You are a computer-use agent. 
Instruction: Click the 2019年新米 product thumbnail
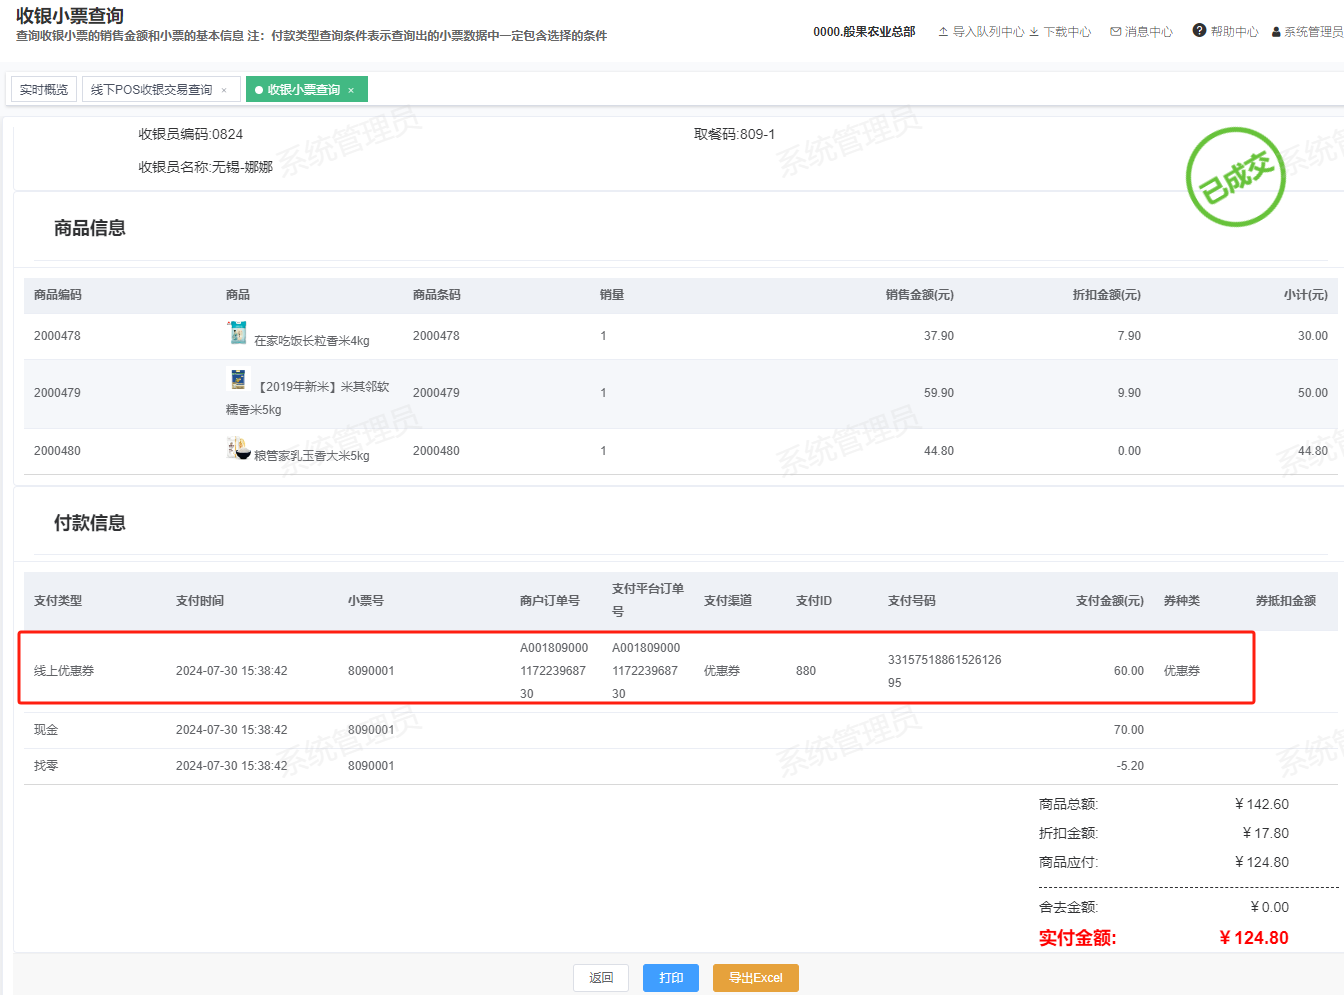coord(238,380)
